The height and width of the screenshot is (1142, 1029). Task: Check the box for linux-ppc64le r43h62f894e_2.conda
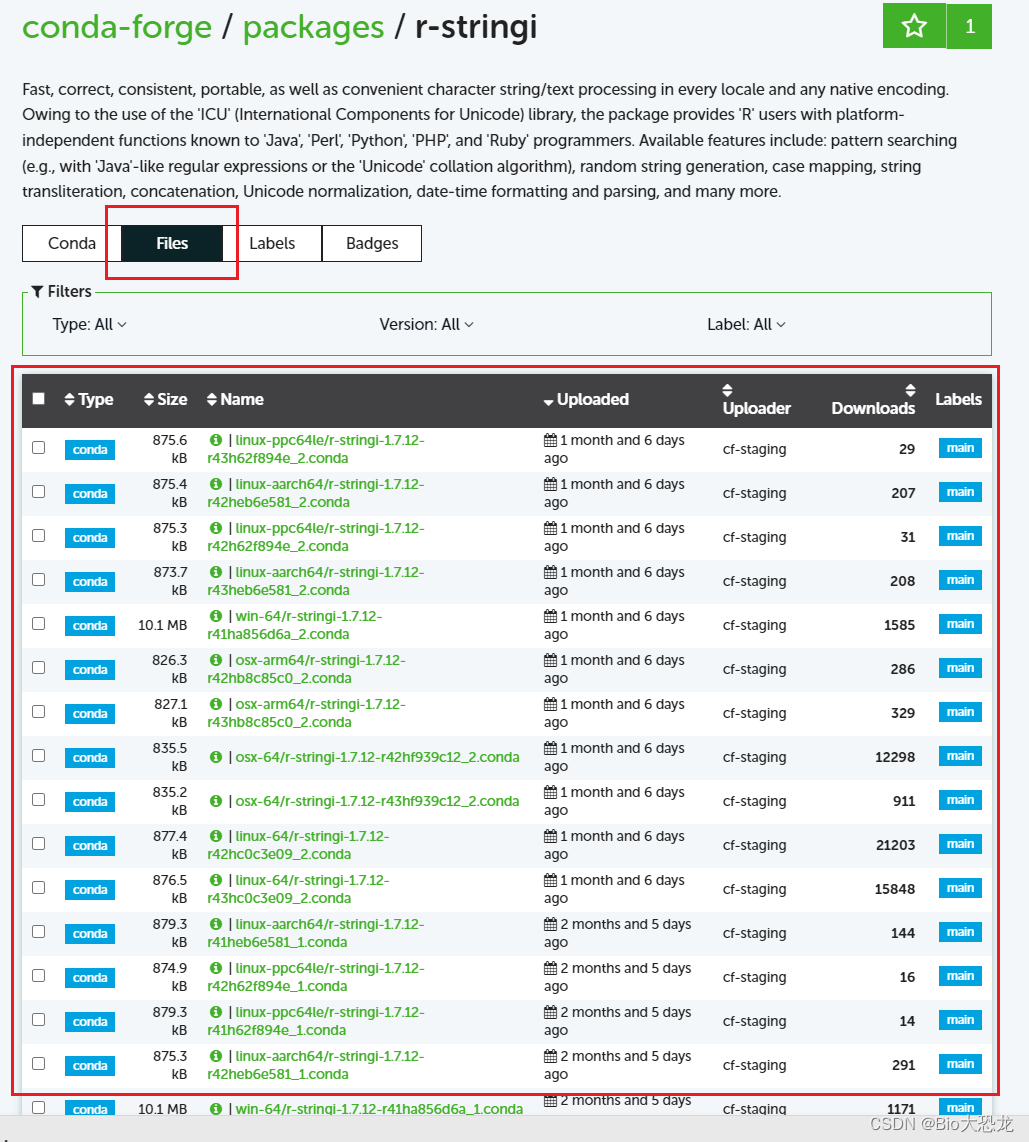pyautogui.click(x=39, y=447)
